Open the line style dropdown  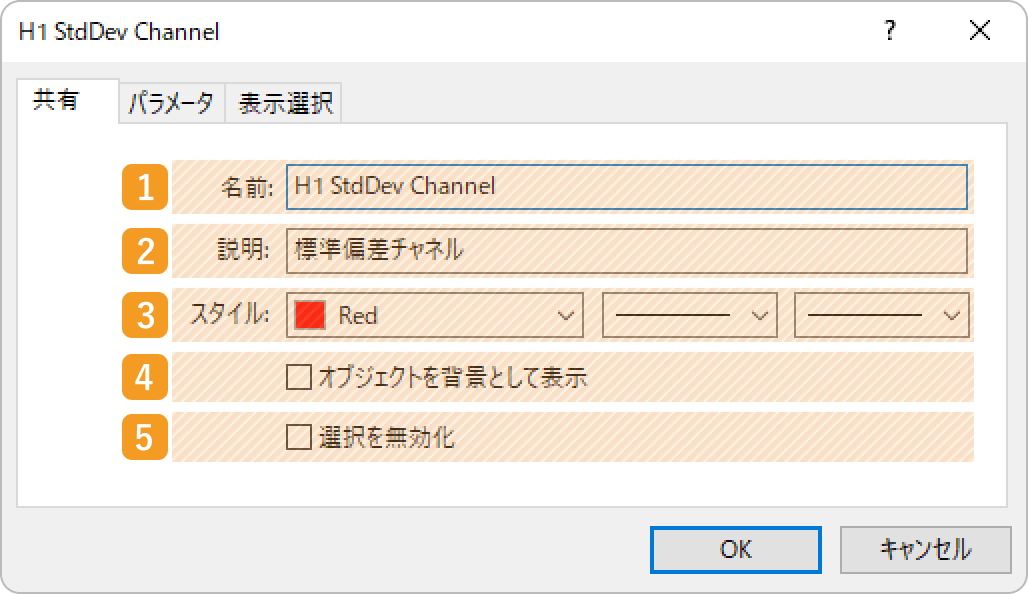pyautogui.click(x=690, y=315)
